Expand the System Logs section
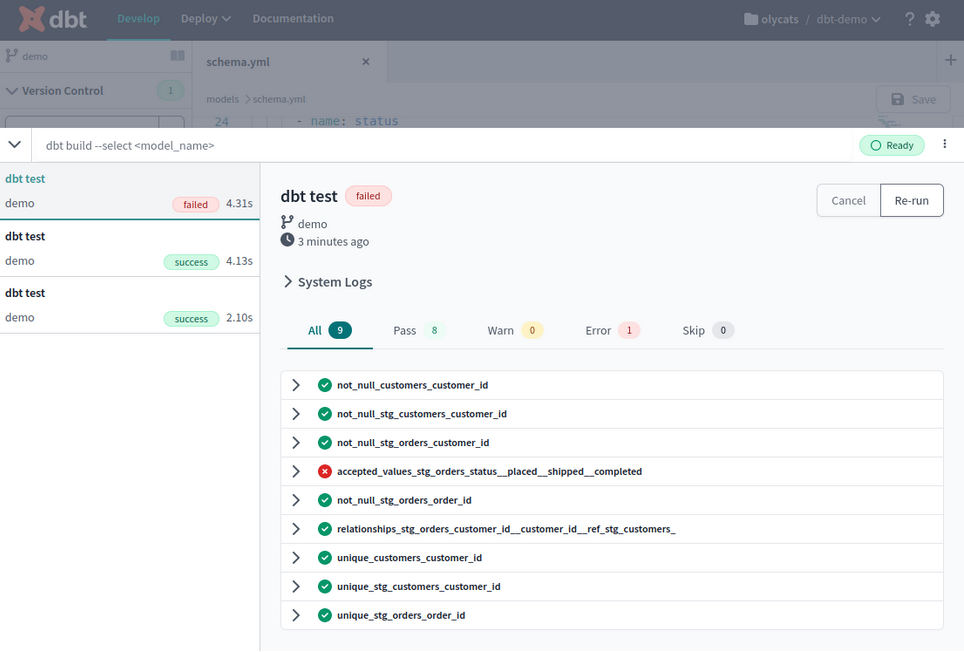964x652 pixels. [288, 281]
